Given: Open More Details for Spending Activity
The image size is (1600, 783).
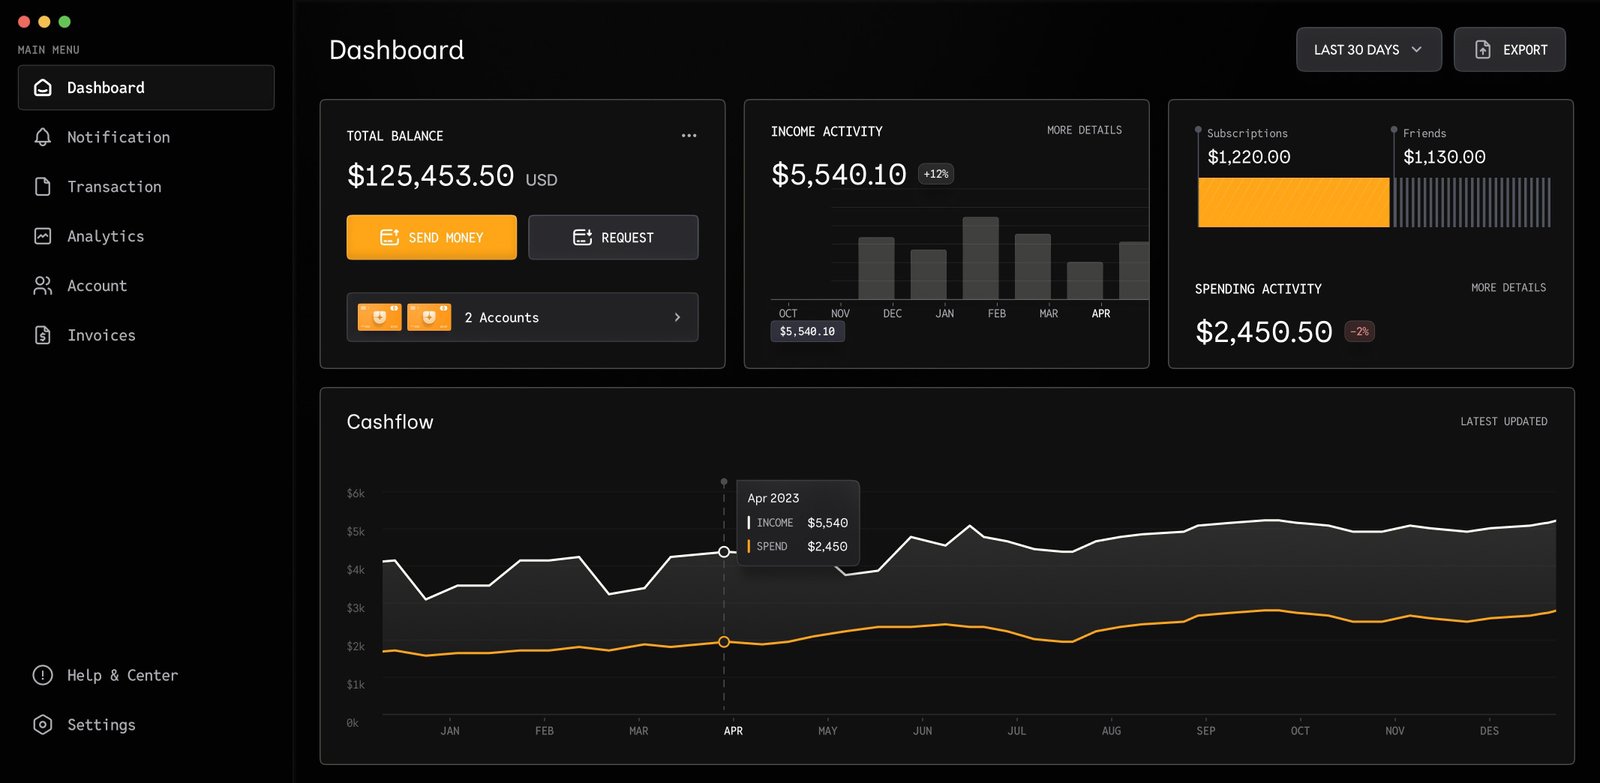Looking at the screenshot, I should coord(1508,288).
